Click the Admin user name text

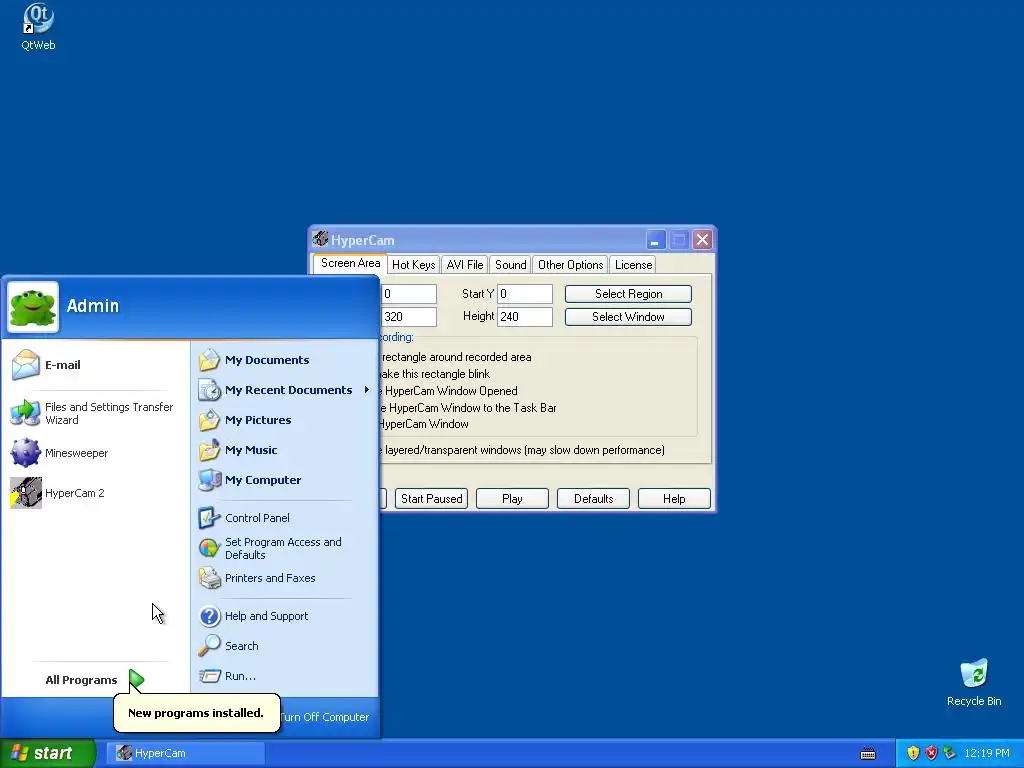coord(93,306)
